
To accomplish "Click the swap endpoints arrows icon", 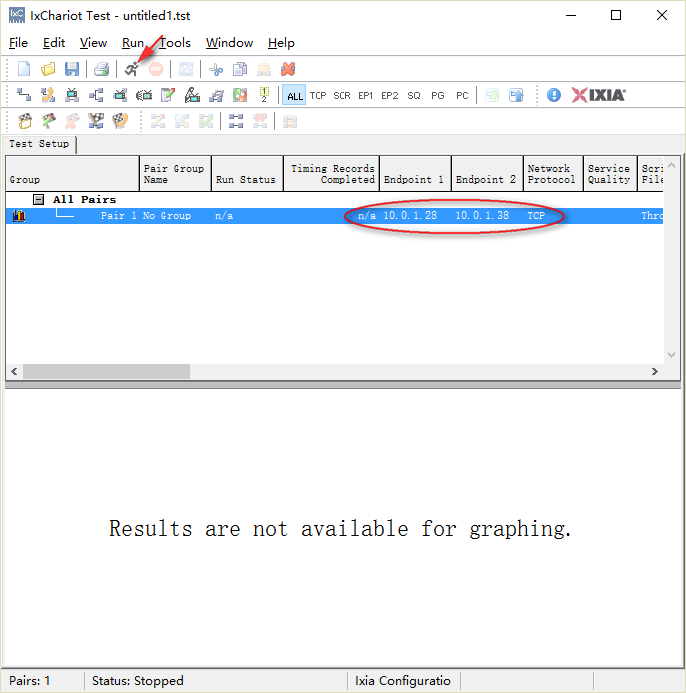I will 240,95.
